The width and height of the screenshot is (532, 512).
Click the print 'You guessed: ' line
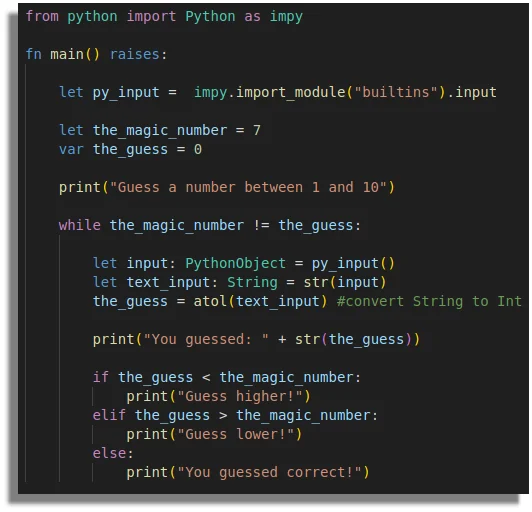256,339
